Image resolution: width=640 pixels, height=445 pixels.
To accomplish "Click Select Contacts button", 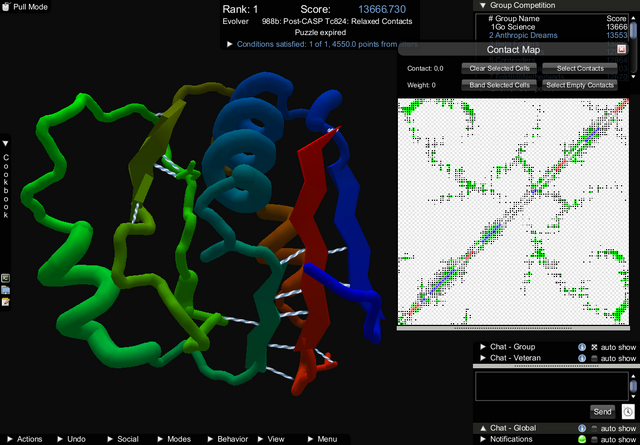I will click(580, 68).
